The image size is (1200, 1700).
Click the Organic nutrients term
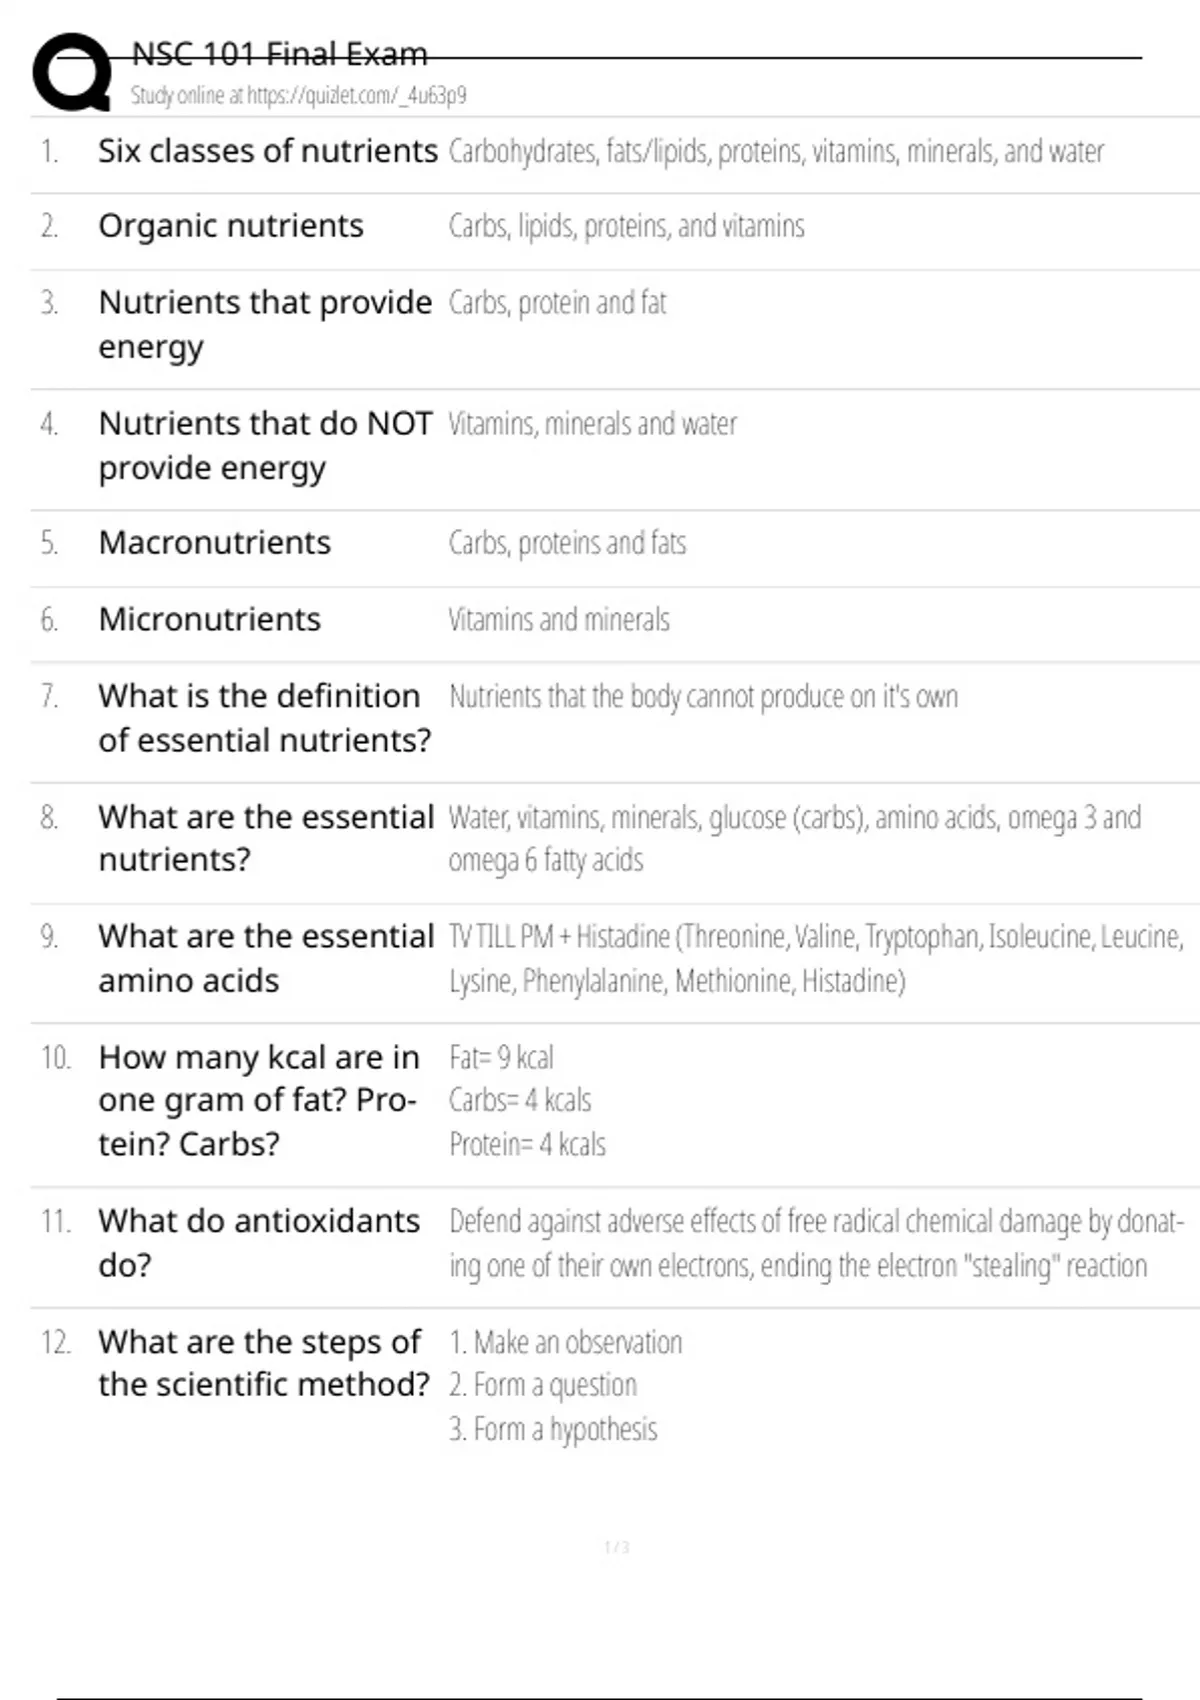coord(230,226)
